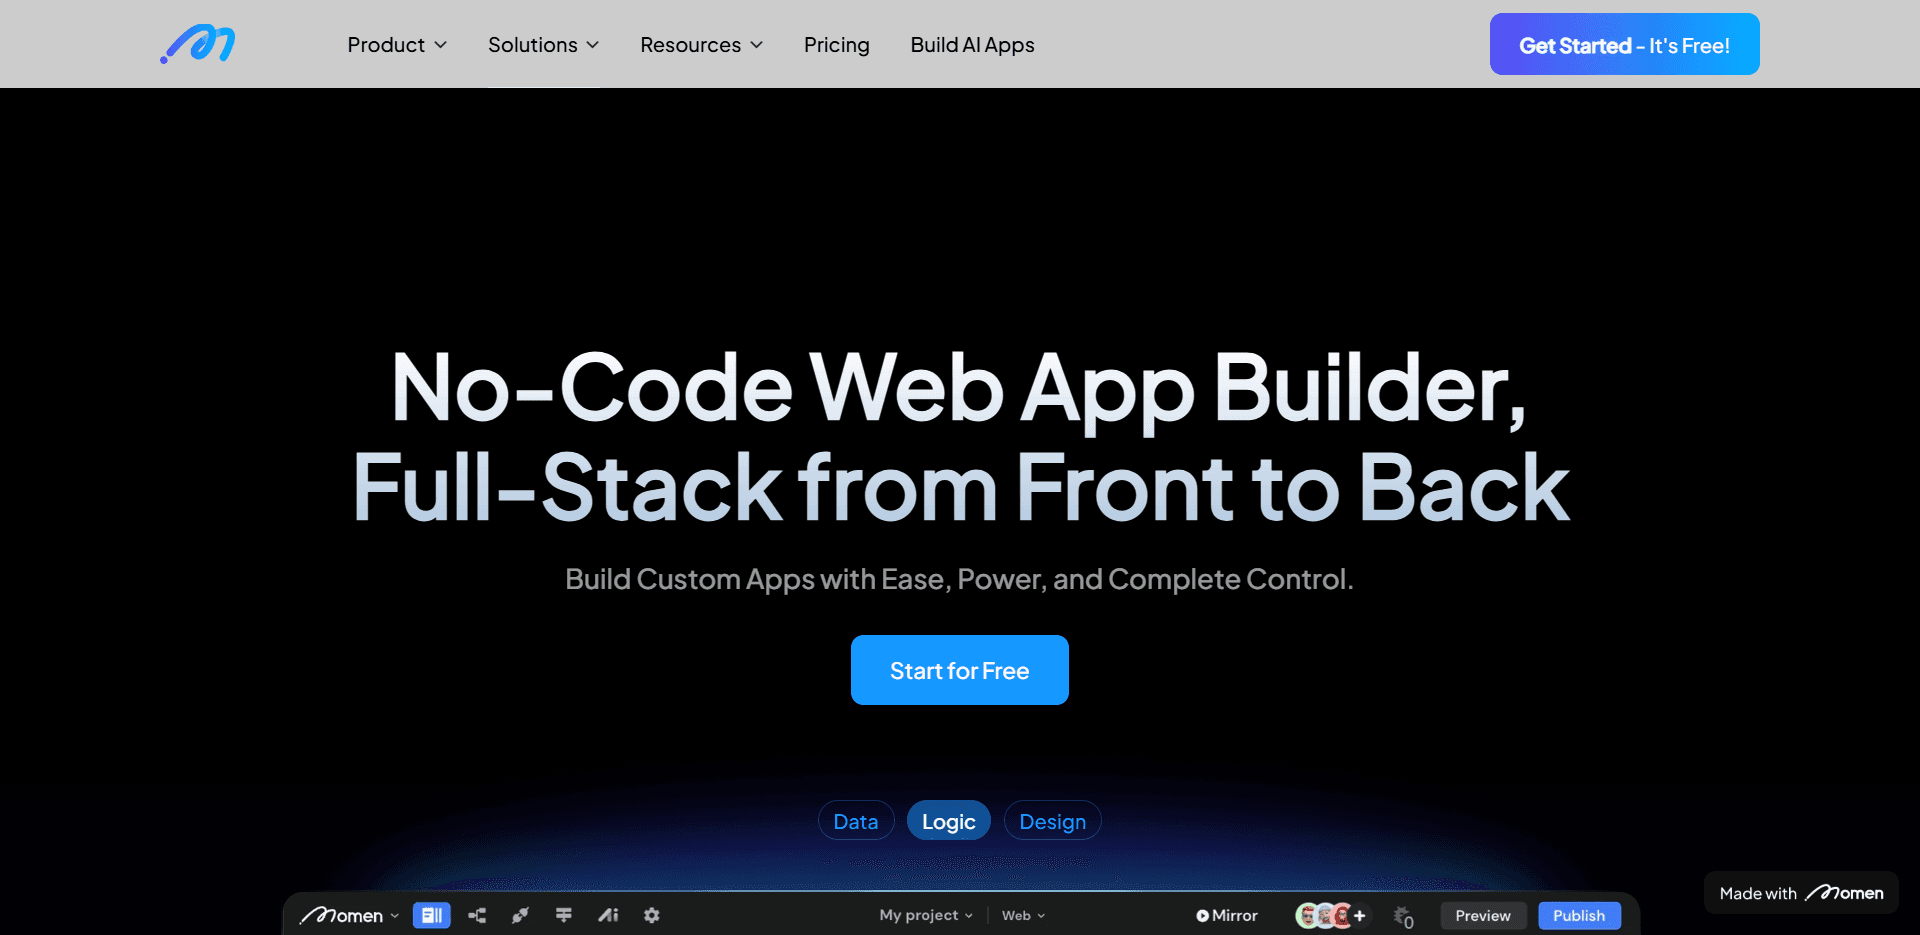Open the flow diagram icon in editor toolbar
Viewport: 1920px width, 935px height.
pos(477,915)
